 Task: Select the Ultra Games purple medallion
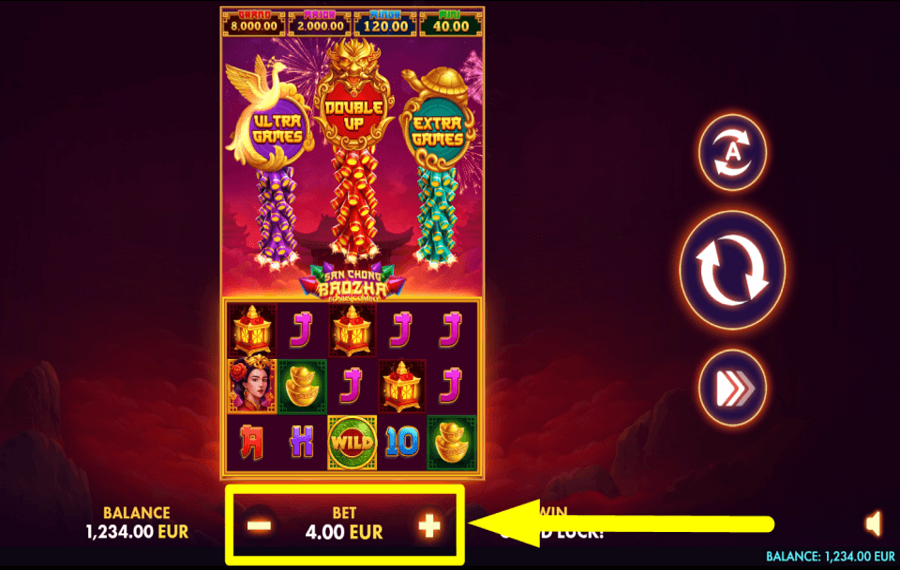(278, 130)
